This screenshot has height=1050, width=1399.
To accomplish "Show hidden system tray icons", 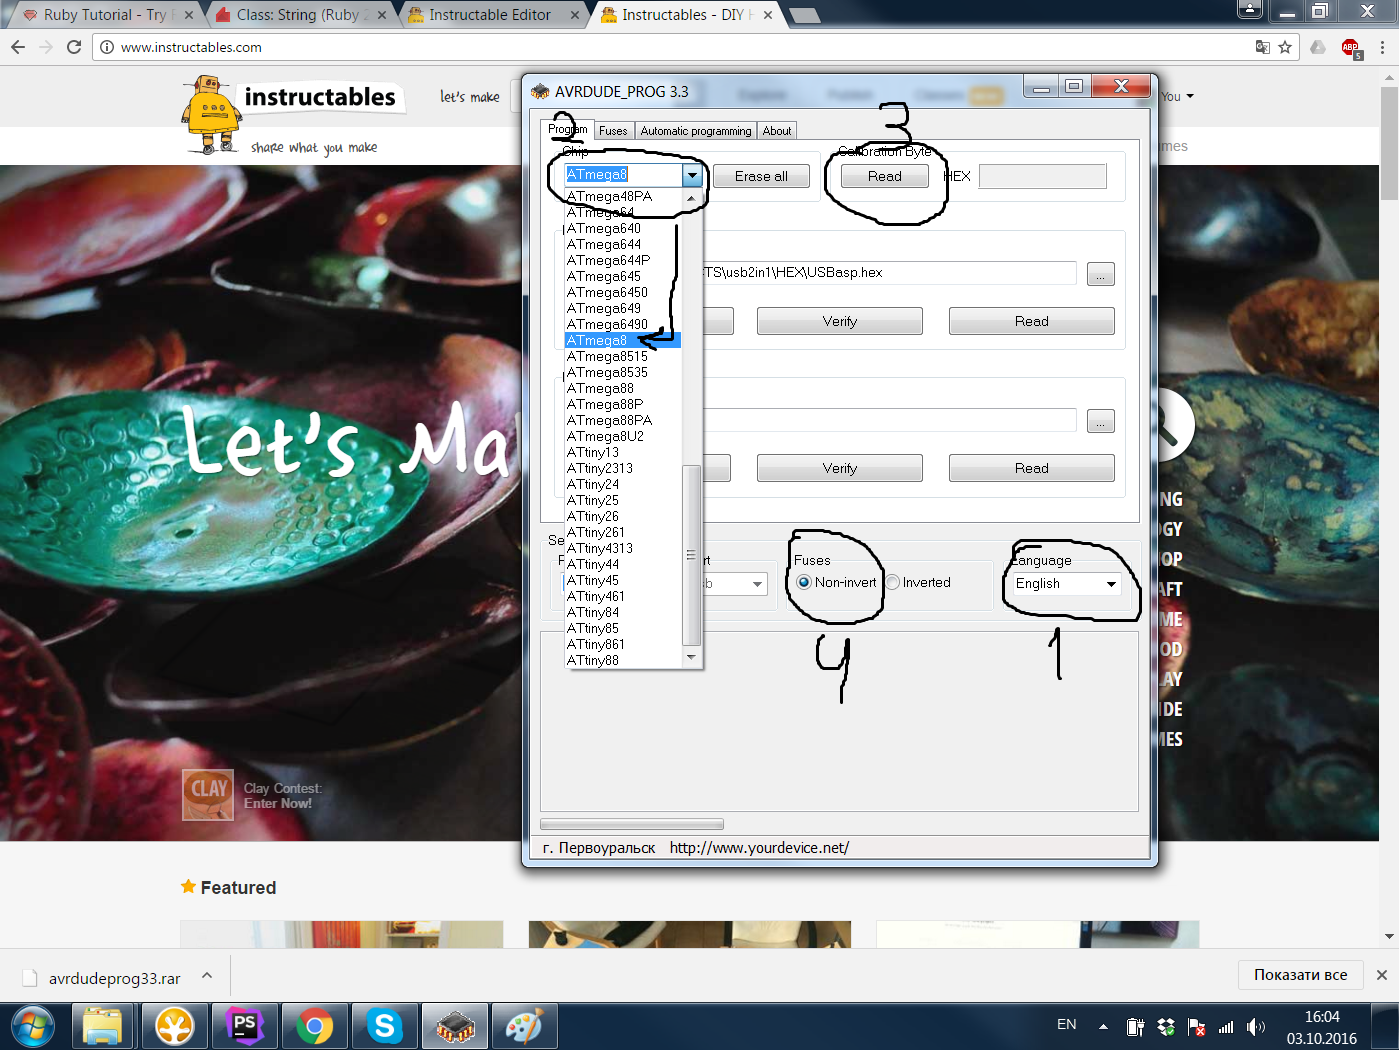I will pos(1103,1026).
